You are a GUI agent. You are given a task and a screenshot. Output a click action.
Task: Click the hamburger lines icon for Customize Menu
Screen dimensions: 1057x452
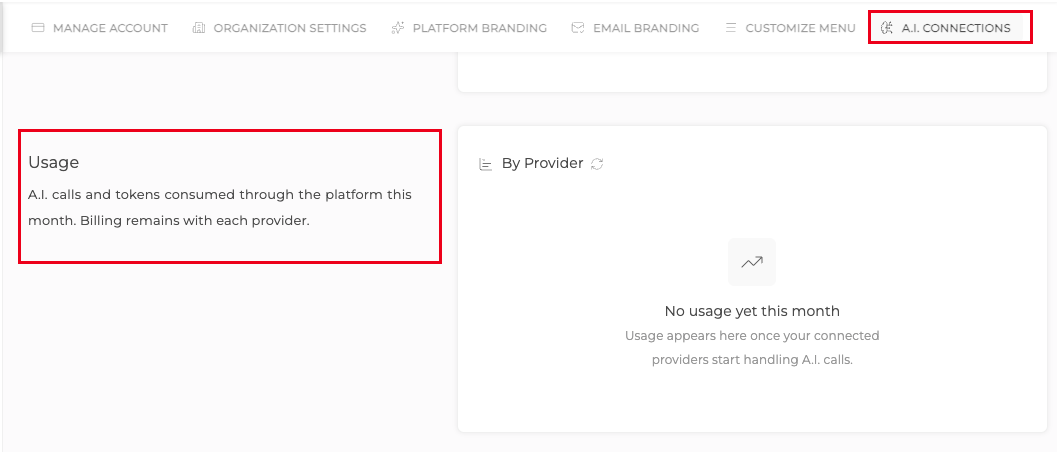click(x=731, y=28)
